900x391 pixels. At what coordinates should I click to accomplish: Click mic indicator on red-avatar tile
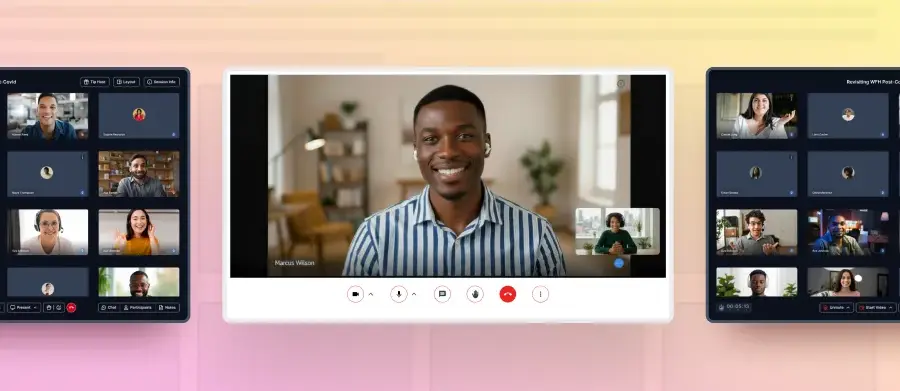point(174,134)
